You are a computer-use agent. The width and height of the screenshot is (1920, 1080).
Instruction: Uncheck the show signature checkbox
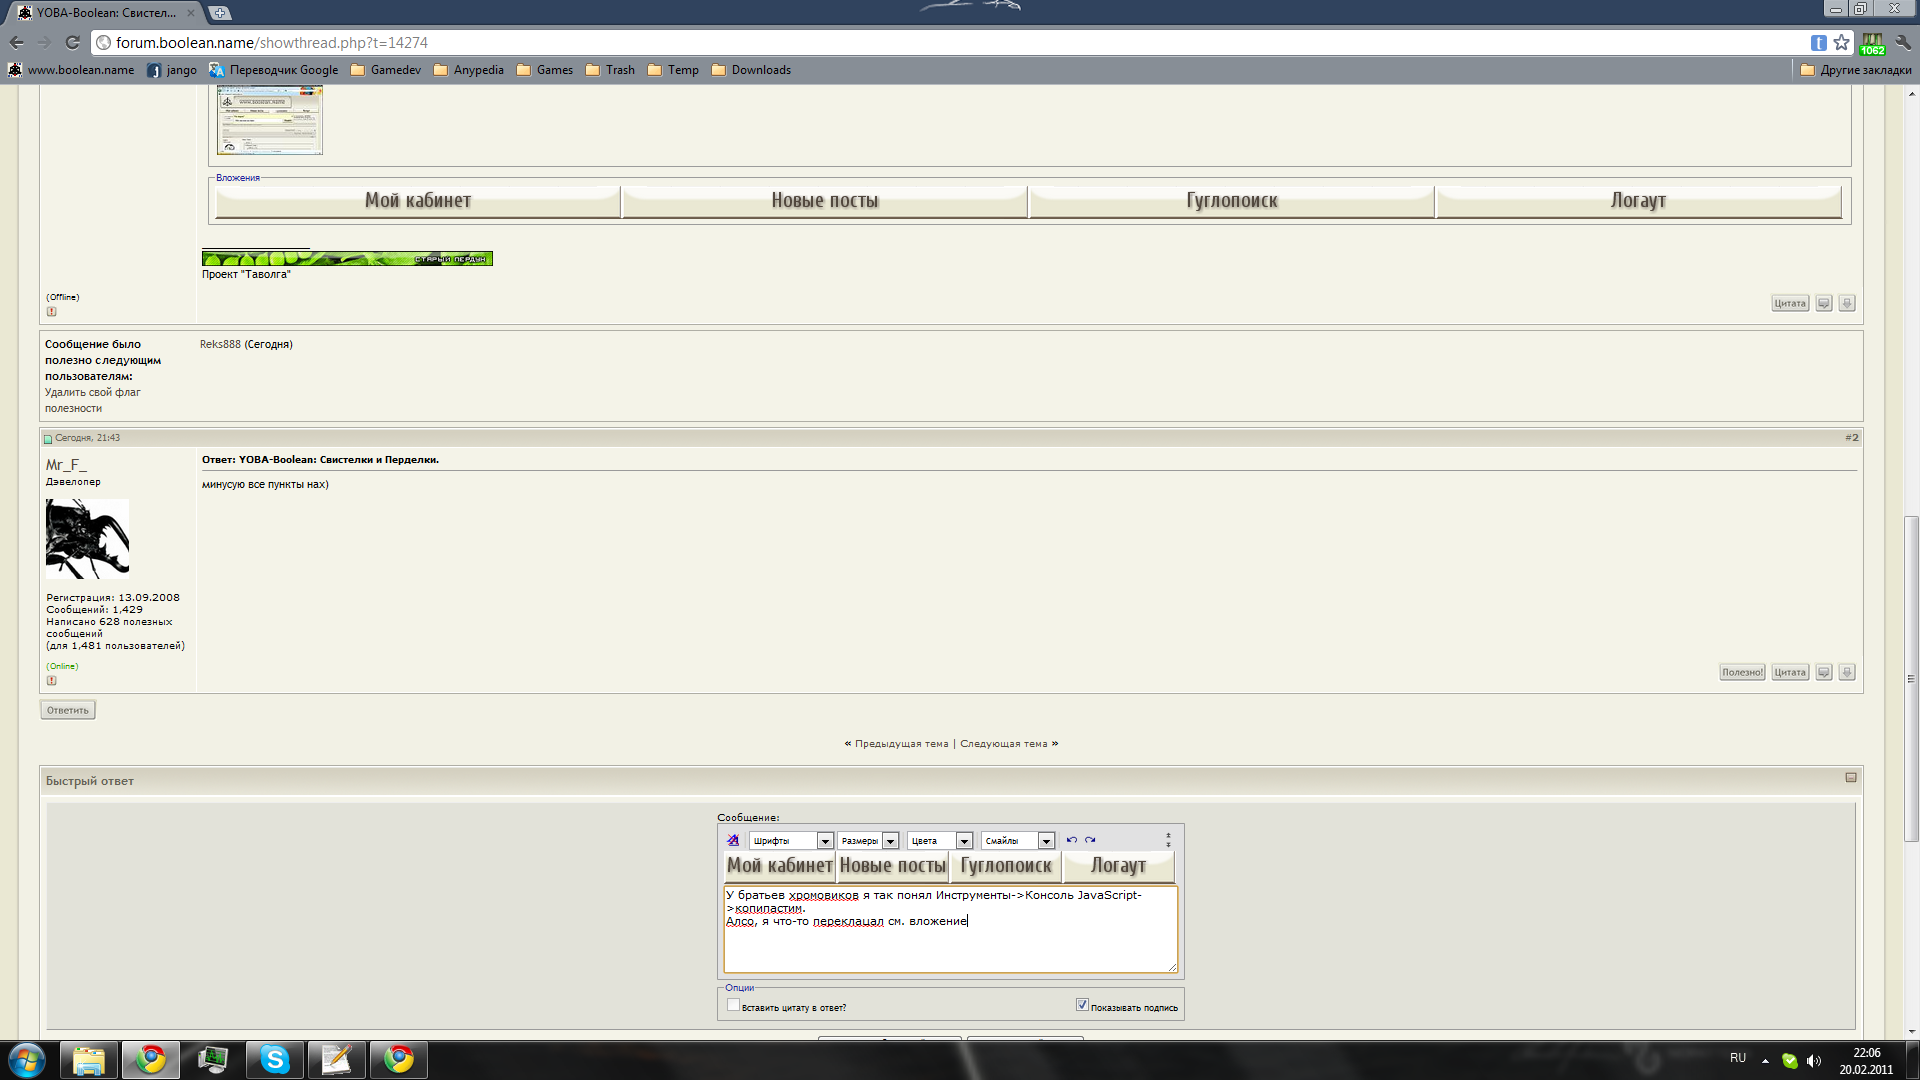1082,1005
